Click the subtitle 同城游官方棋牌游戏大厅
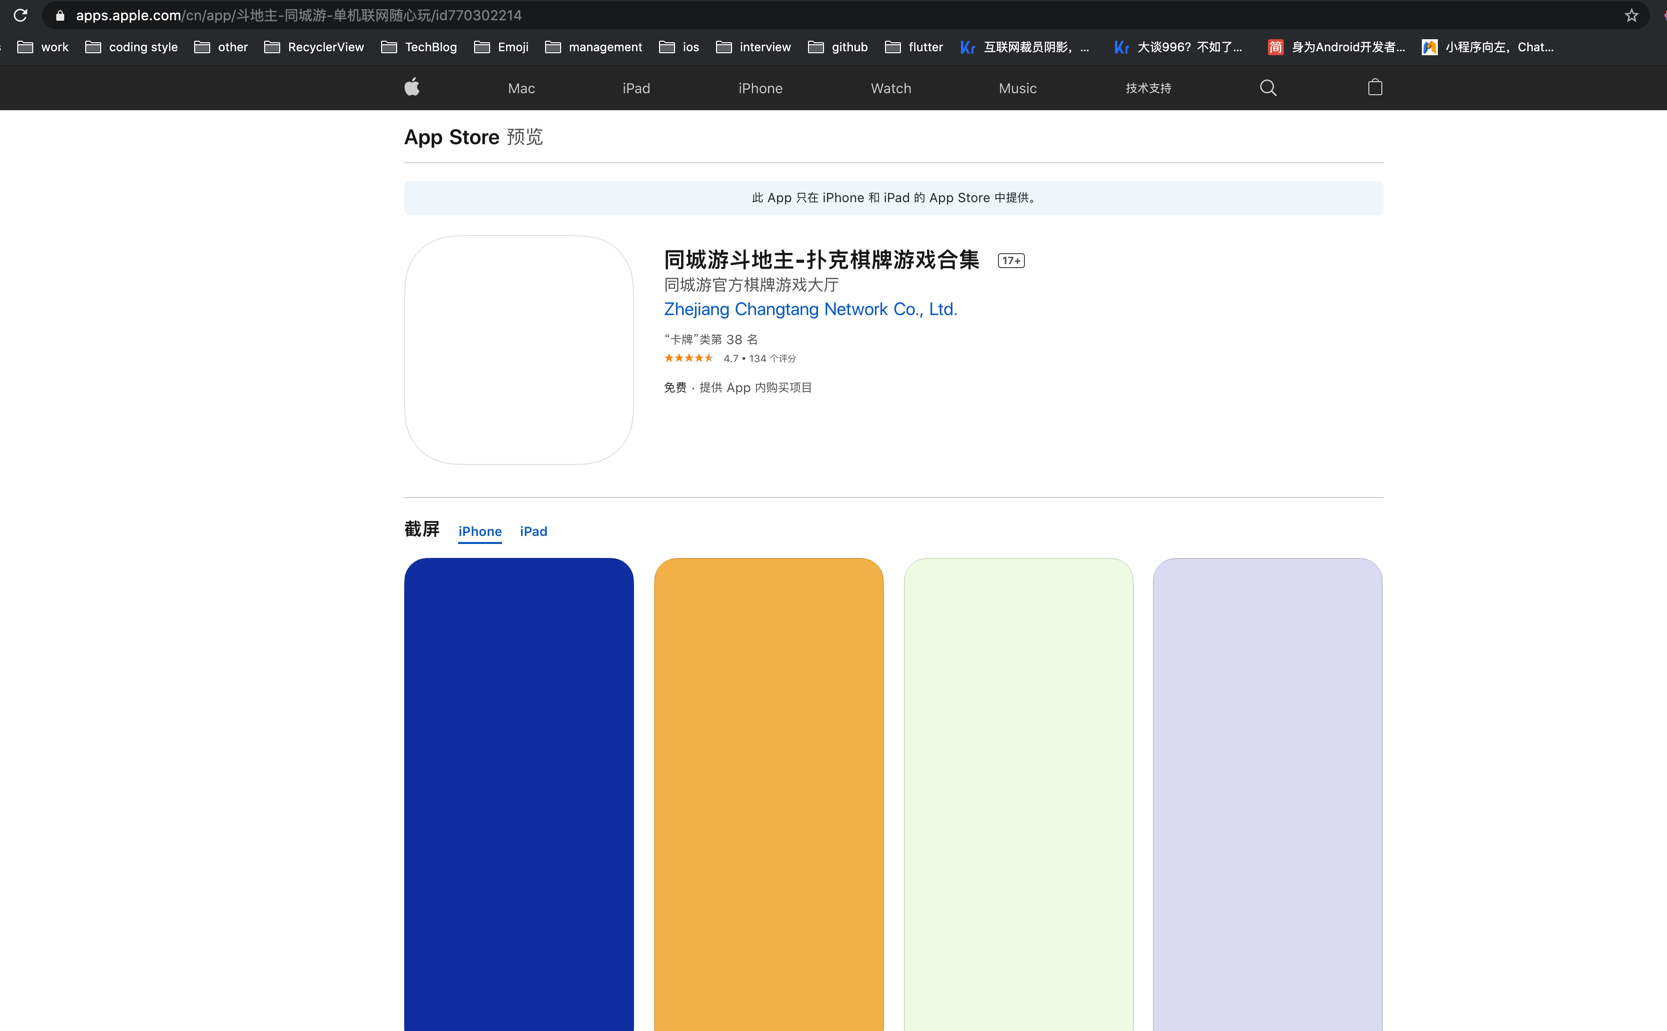Image resolution: width=1667 pixels, height=1031 pixels. (751, 285)
